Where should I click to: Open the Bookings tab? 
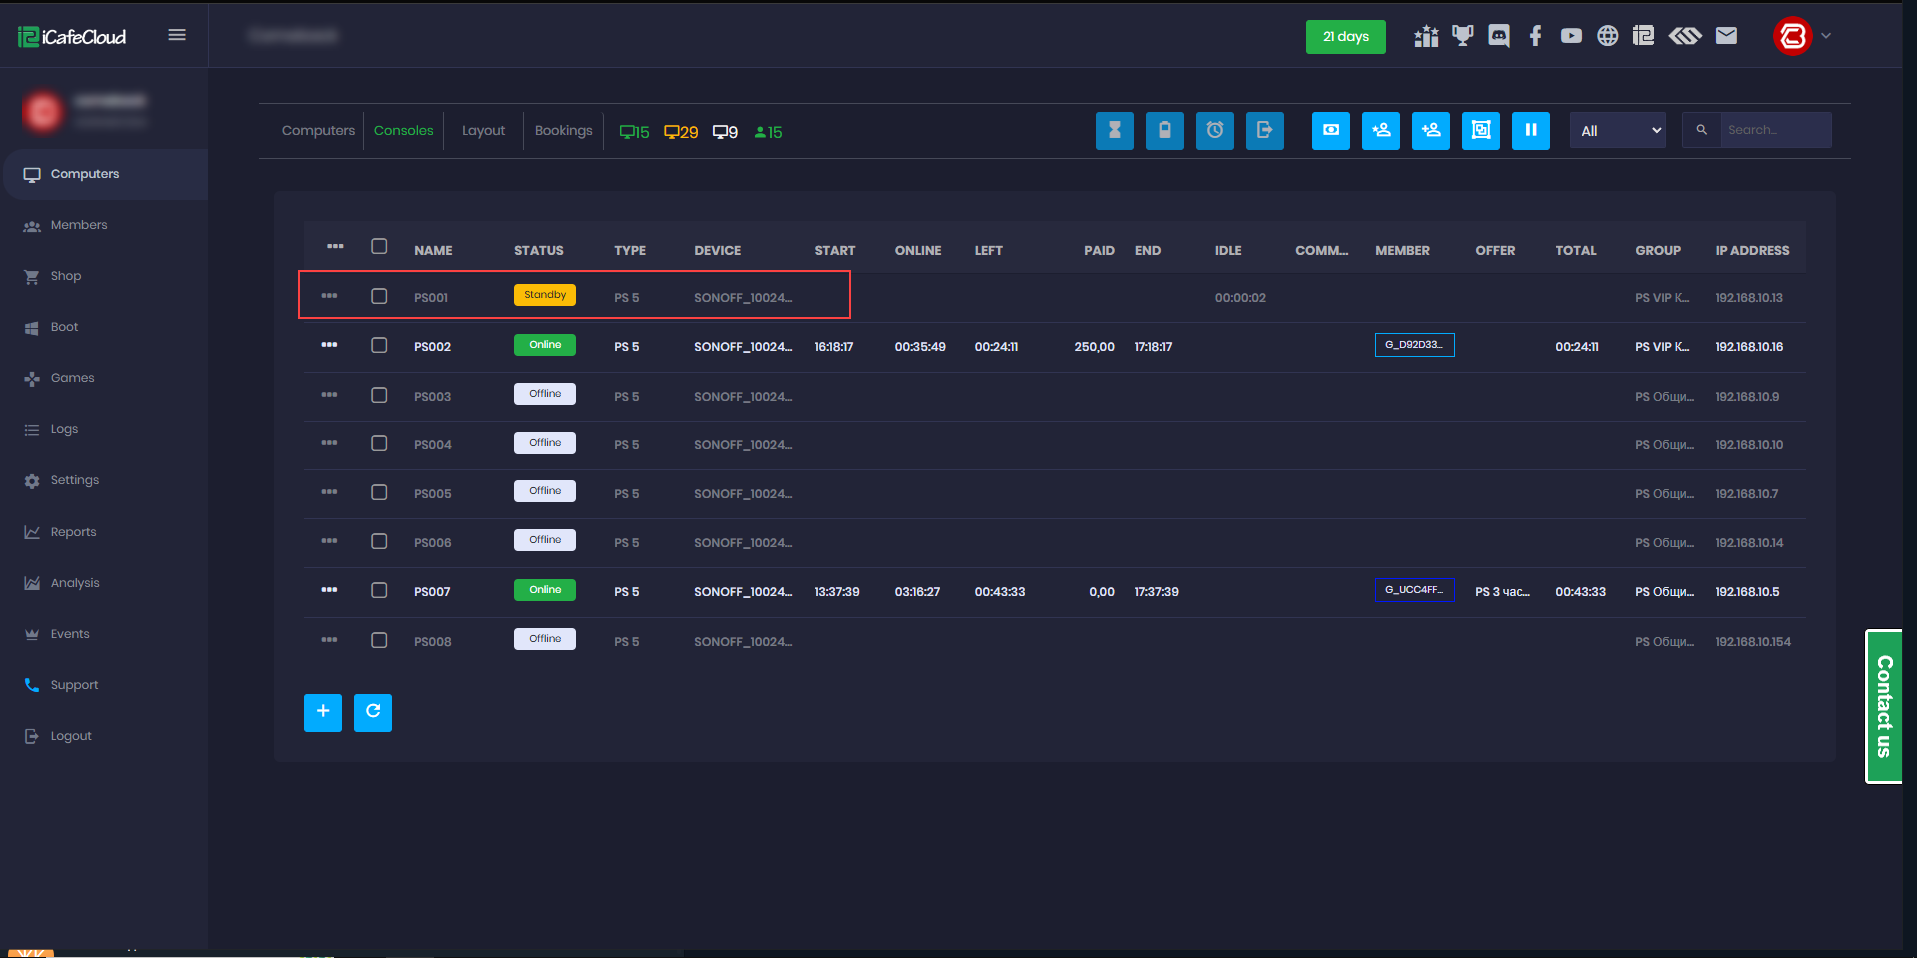point(563,131)
